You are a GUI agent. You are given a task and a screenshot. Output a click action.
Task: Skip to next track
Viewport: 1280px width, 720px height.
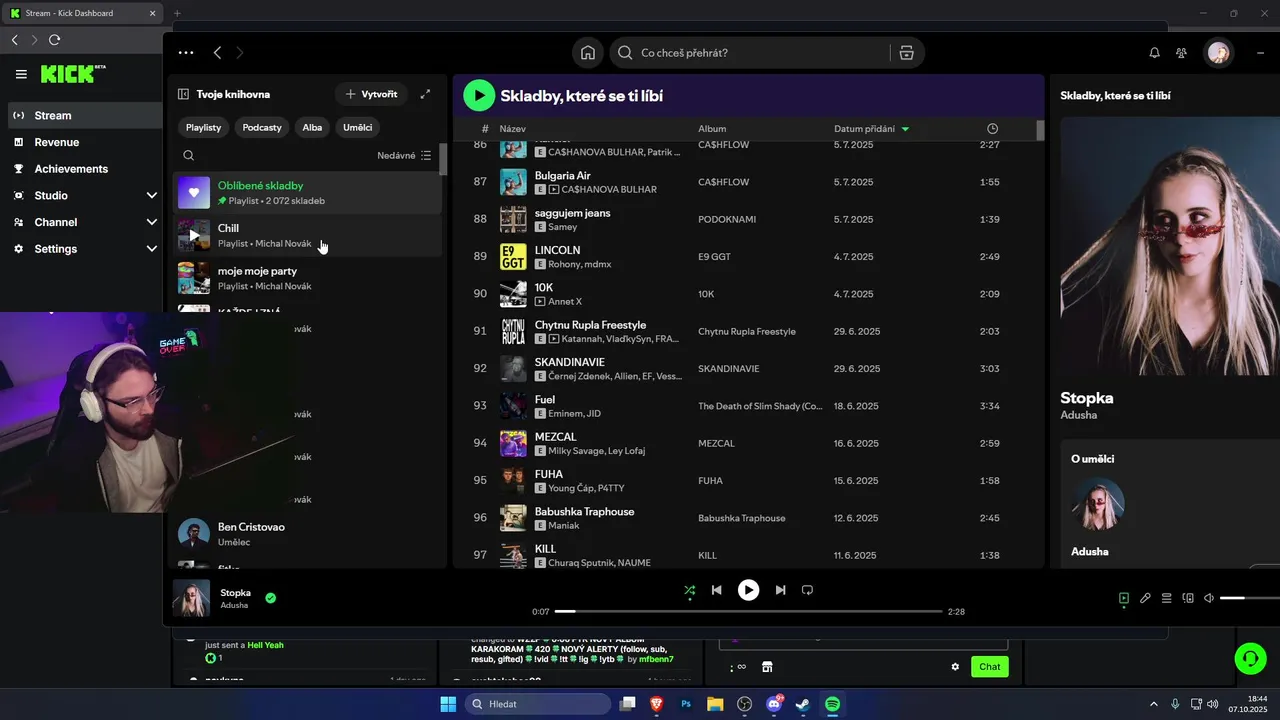pyautogui.click(x=780, y=590)
